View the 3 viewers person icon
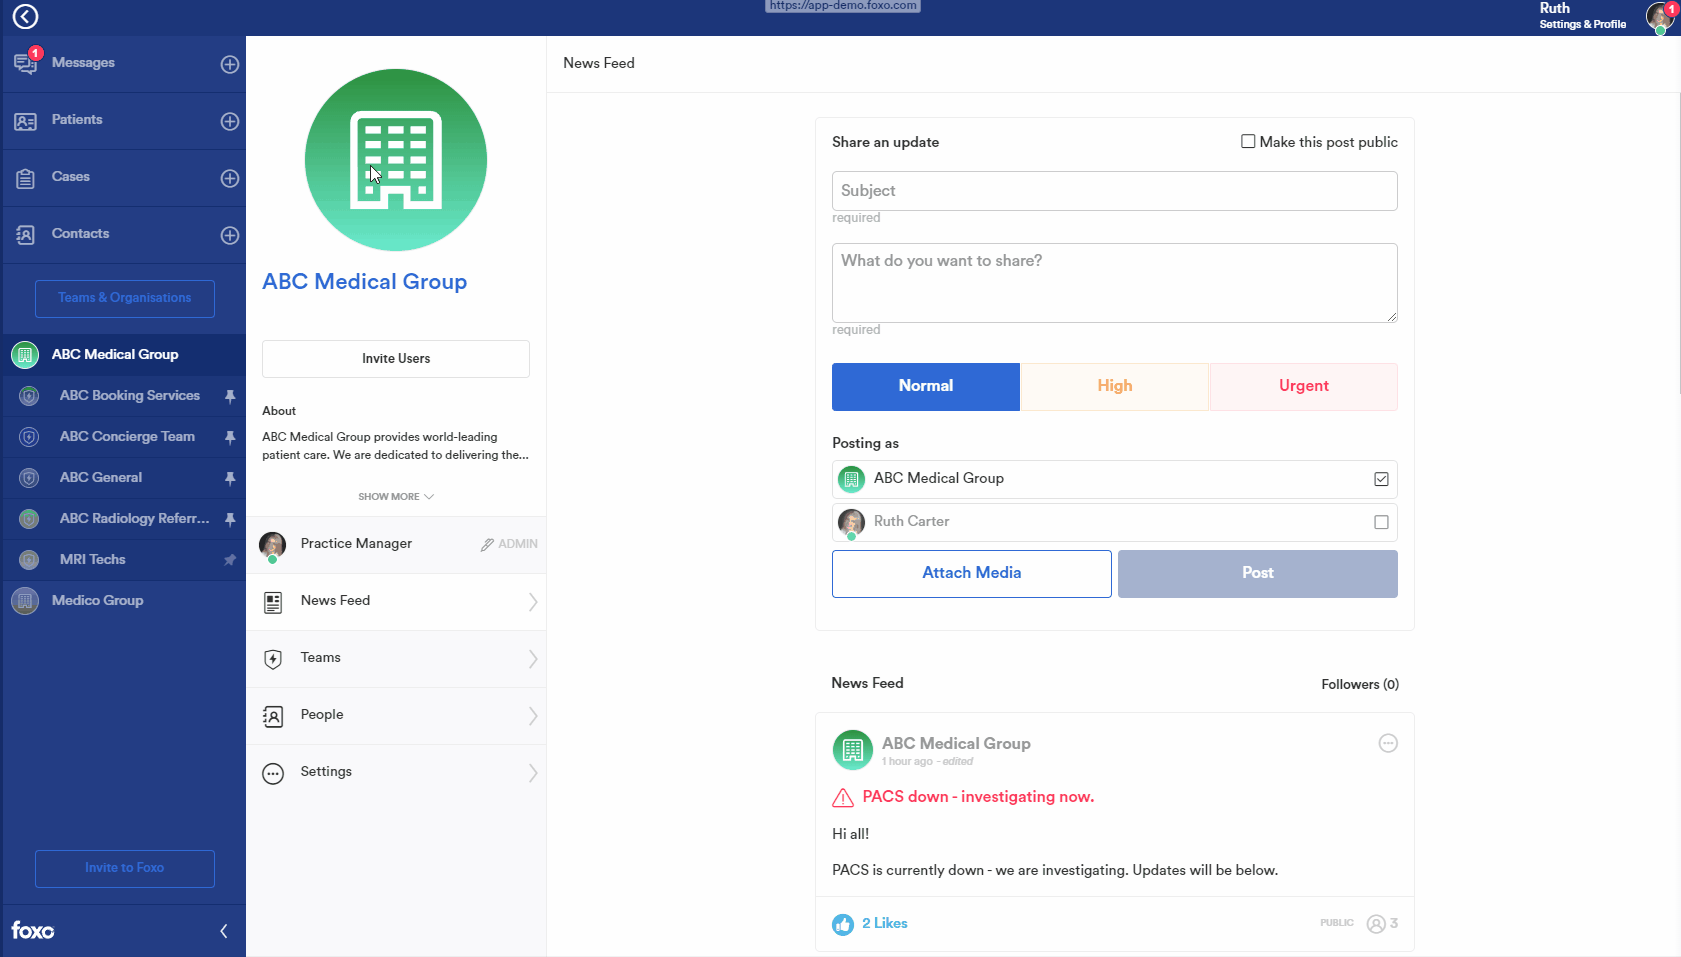 click(1376, 924)
